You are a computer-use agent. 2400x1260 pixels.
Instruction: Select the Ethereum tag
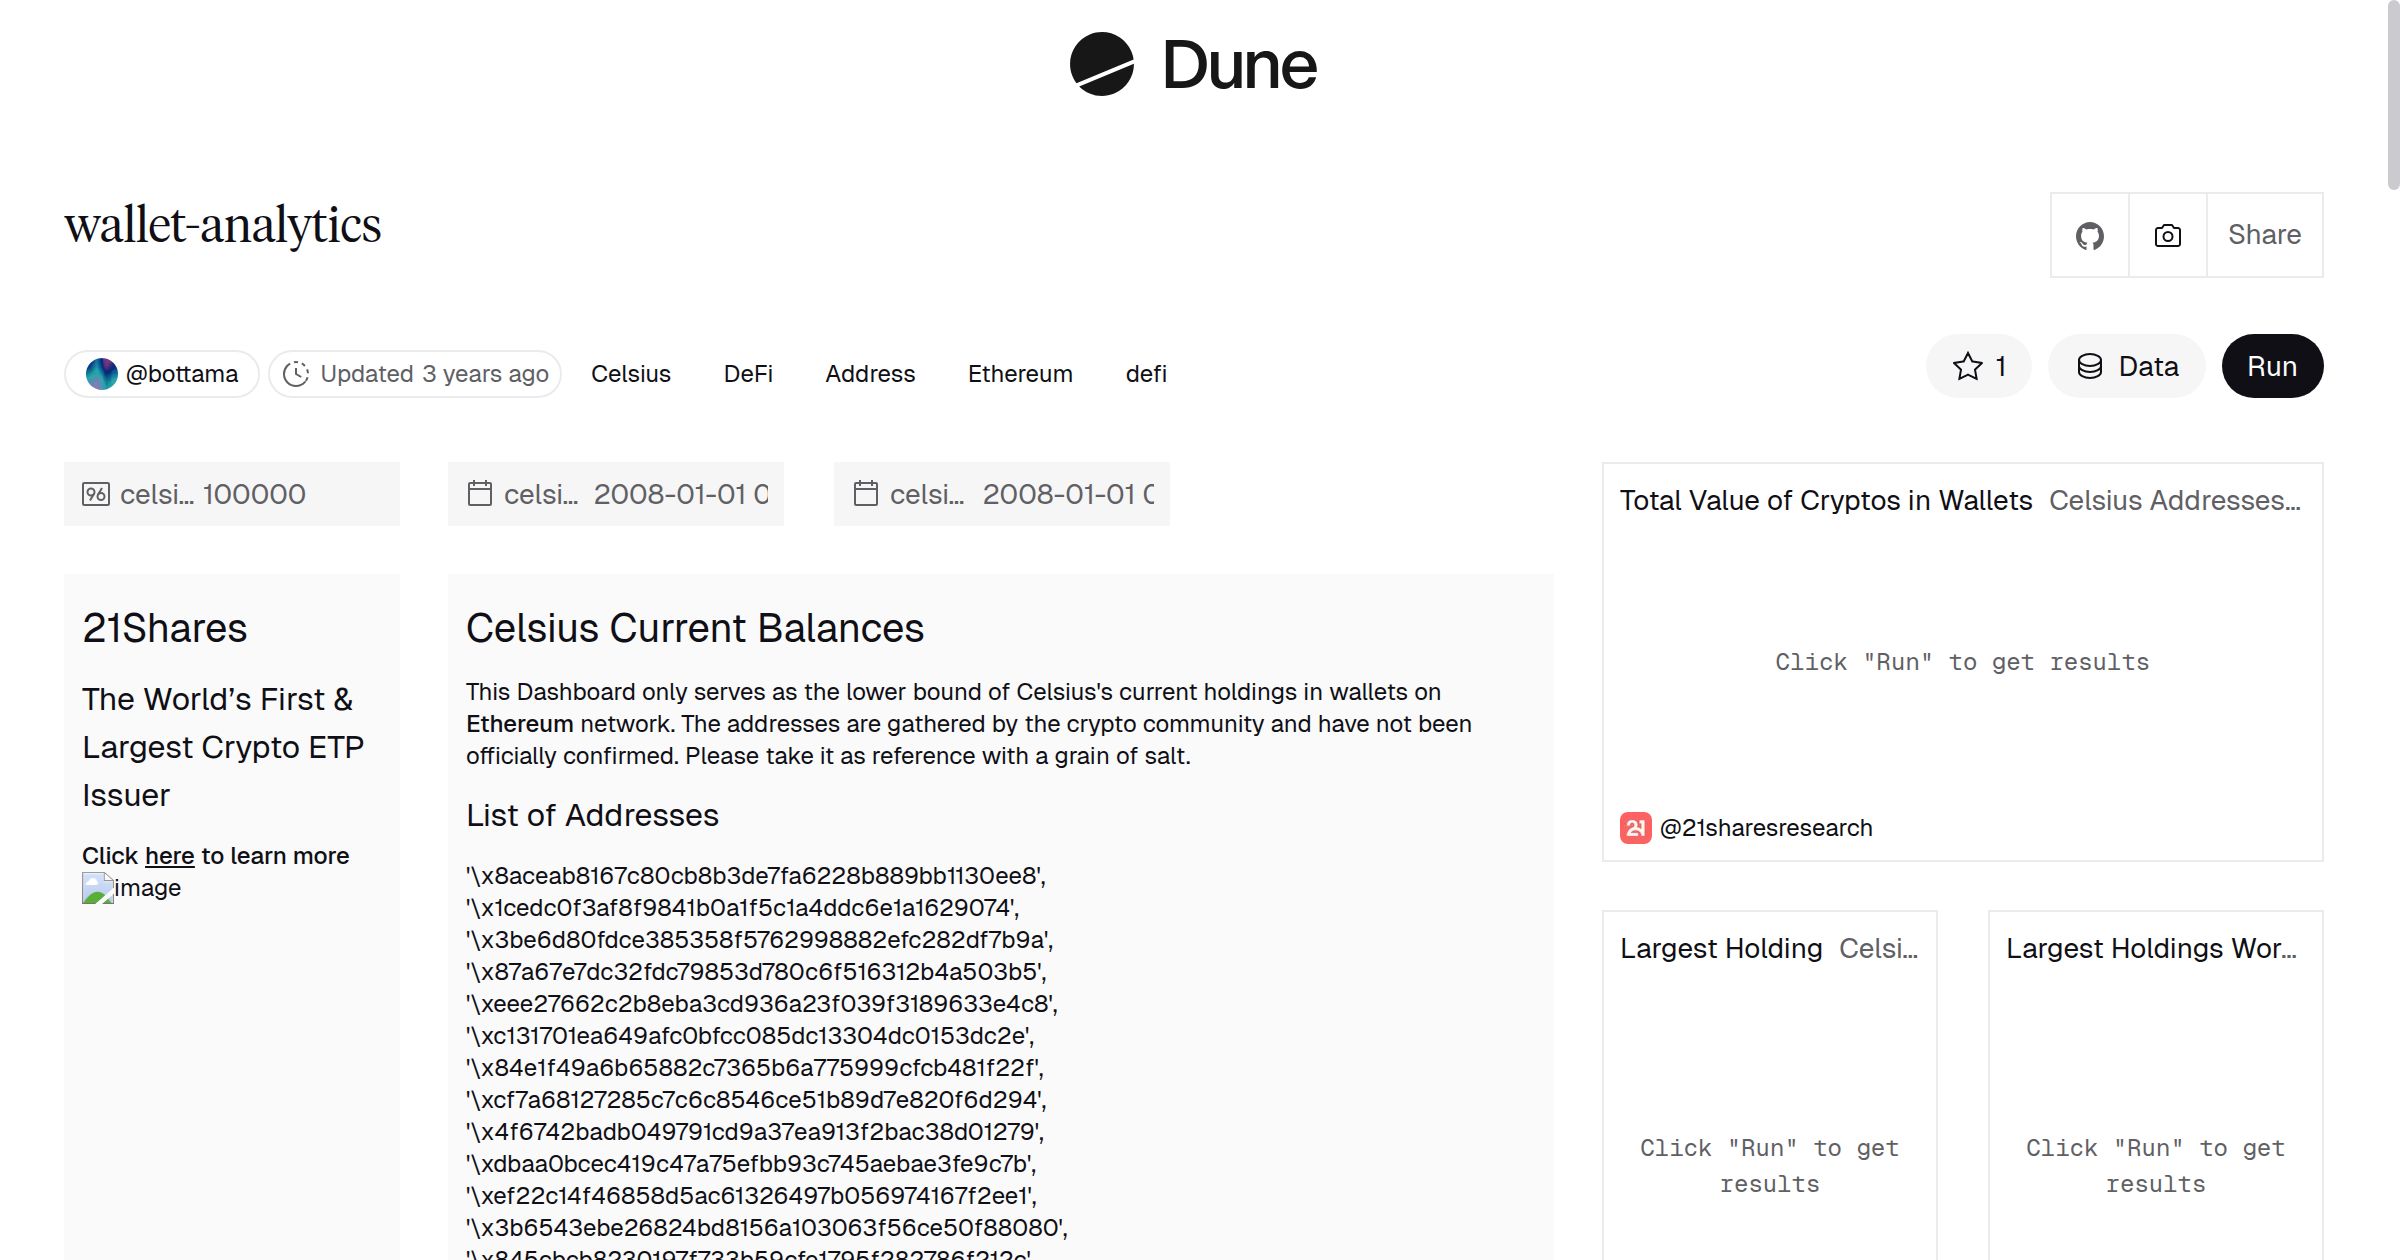coord(1019,373)
